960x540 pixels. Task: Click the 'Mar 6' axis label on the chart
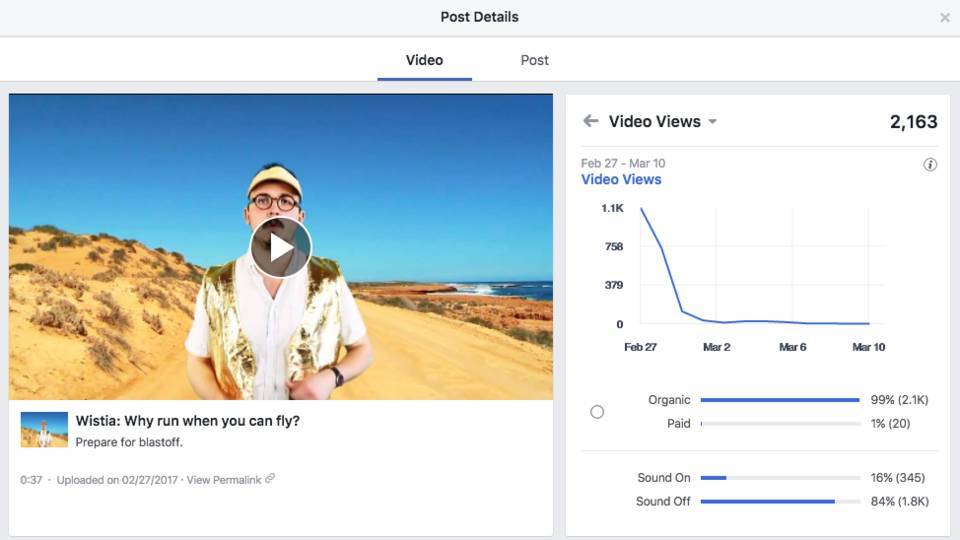(x=792, y=347)
